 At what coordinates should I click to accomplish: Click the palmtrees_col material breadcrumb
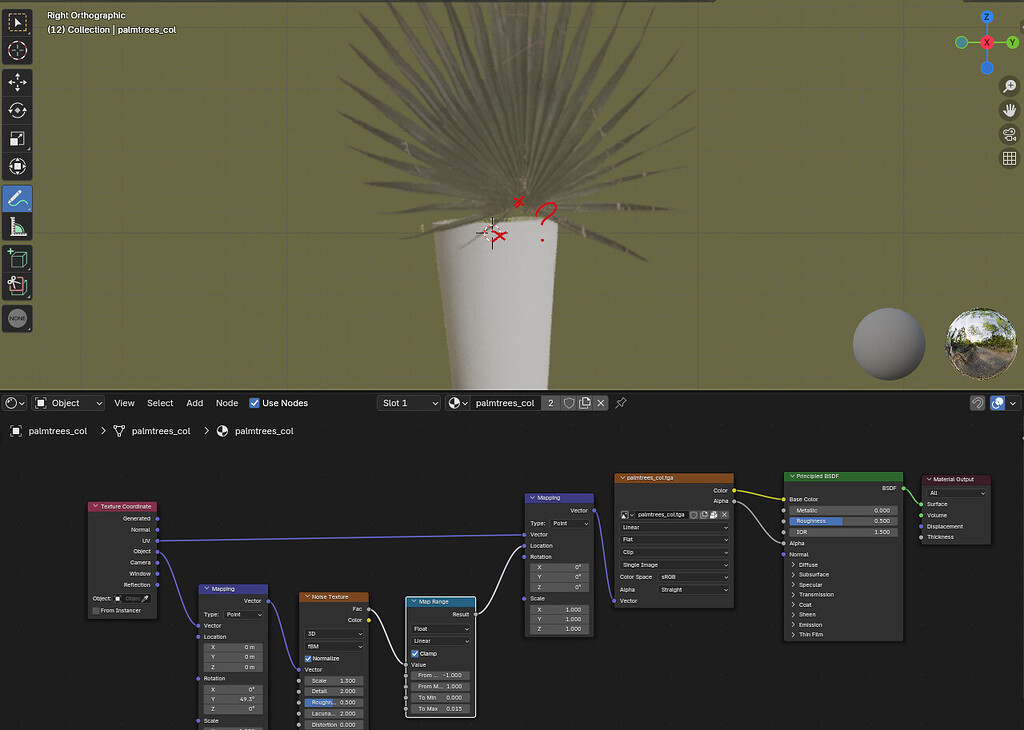[x=255, y=431]
